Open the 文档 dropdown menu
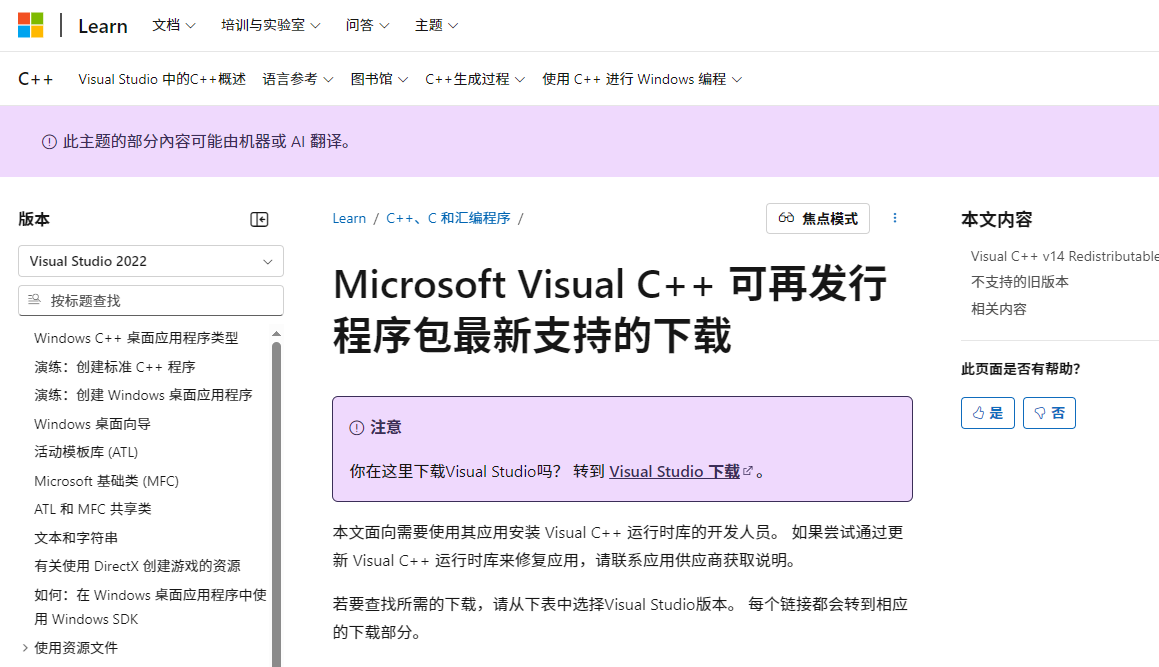 [x=174, y=25]
